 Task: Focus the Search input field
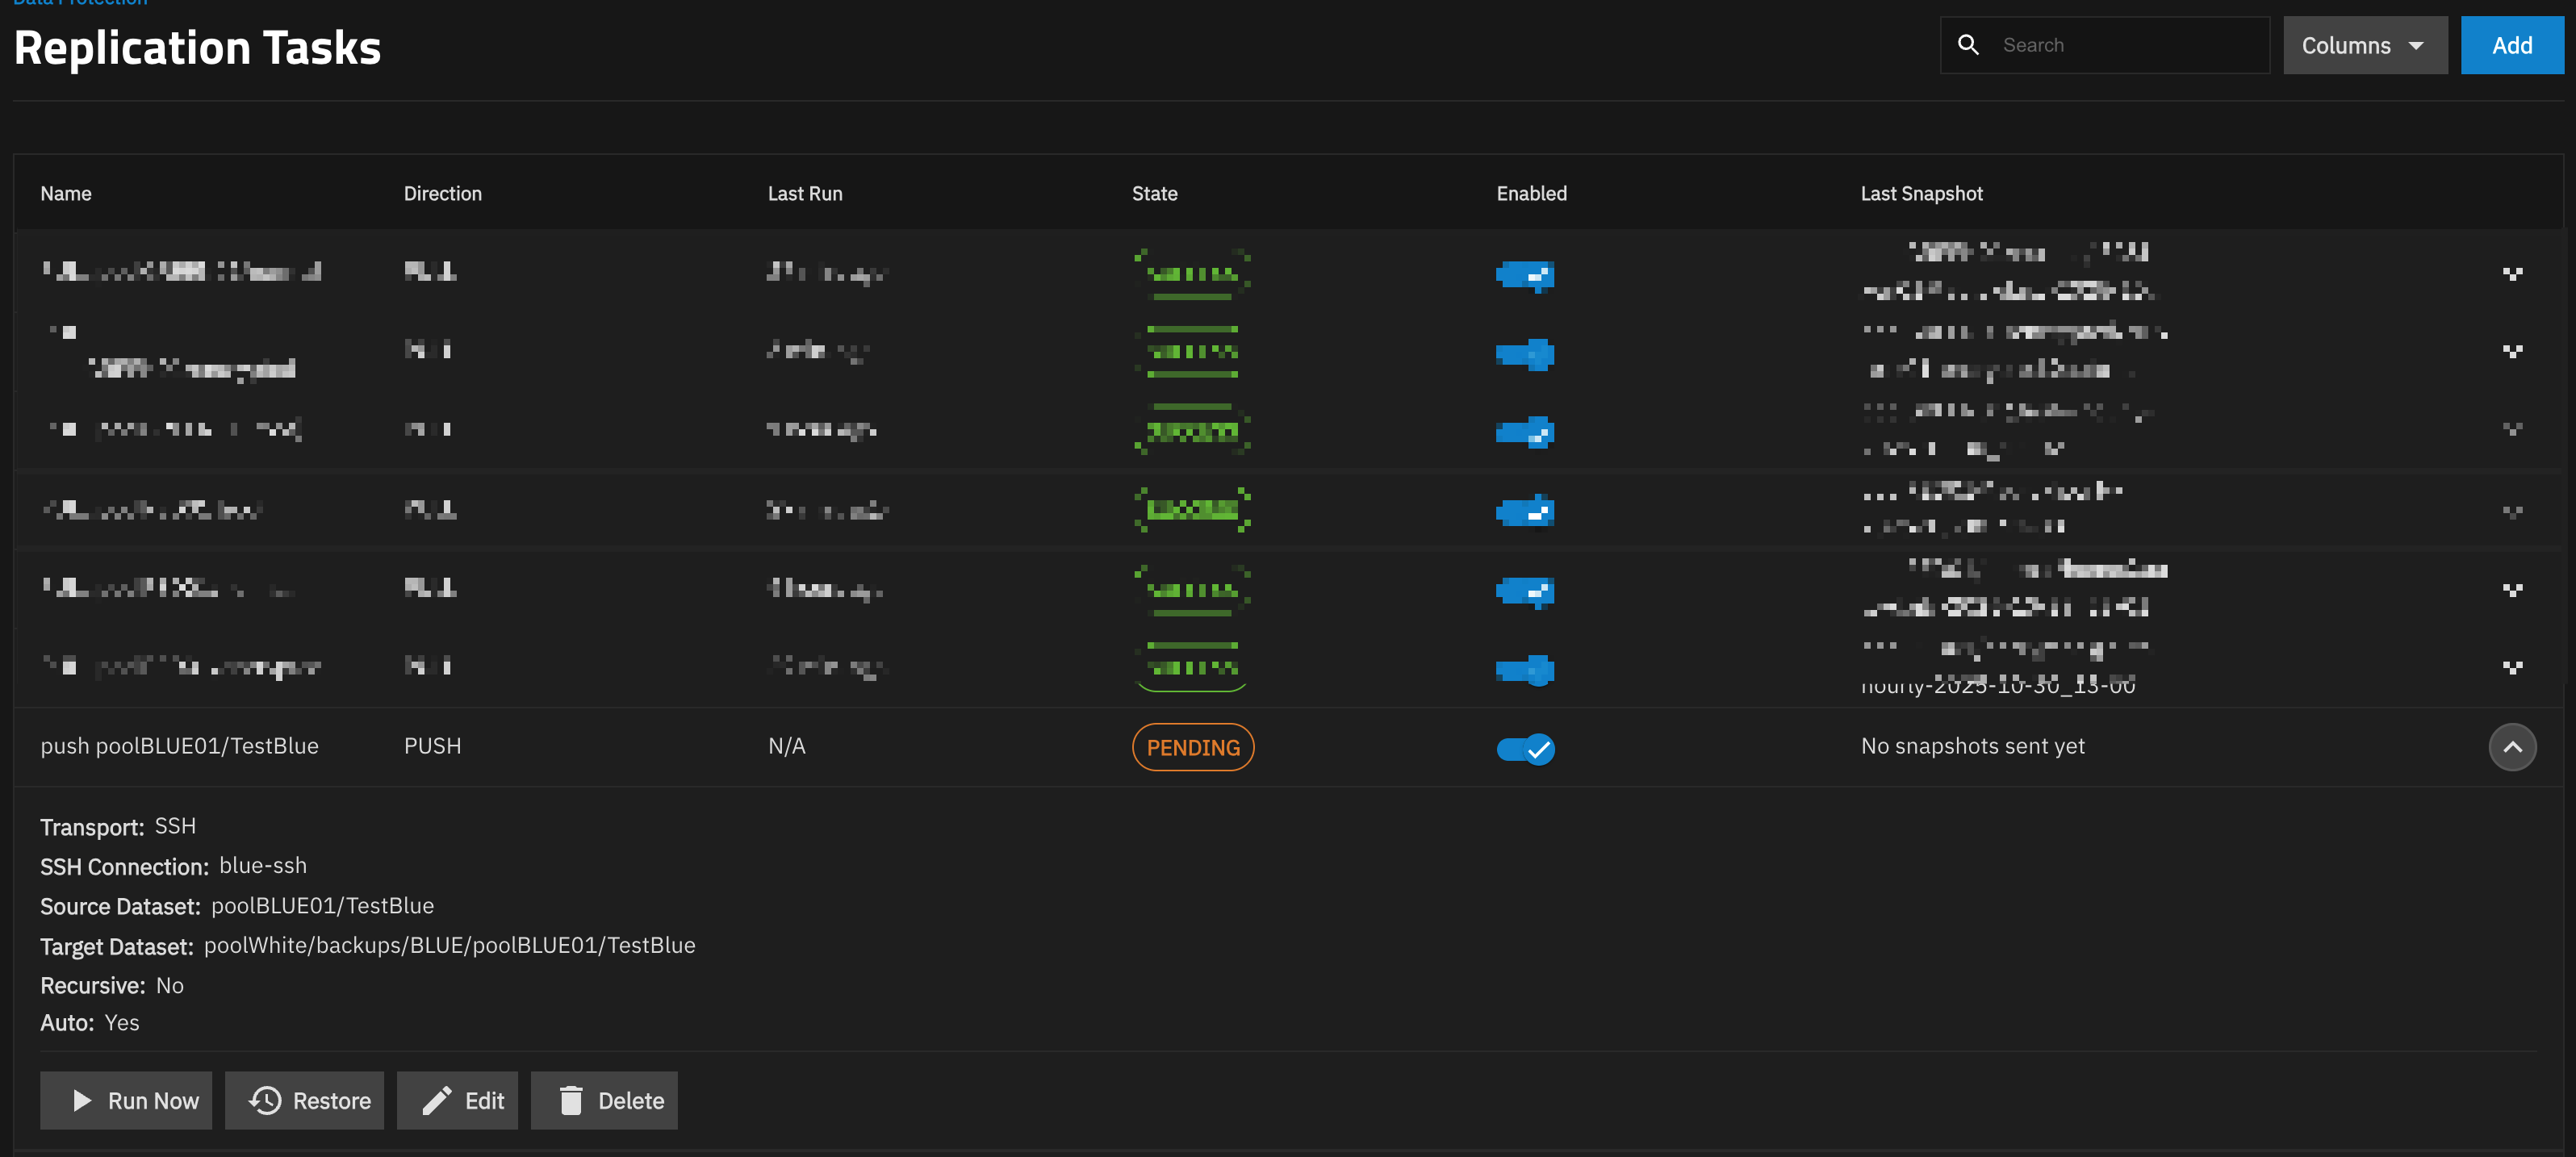(x=2128, y=45)
